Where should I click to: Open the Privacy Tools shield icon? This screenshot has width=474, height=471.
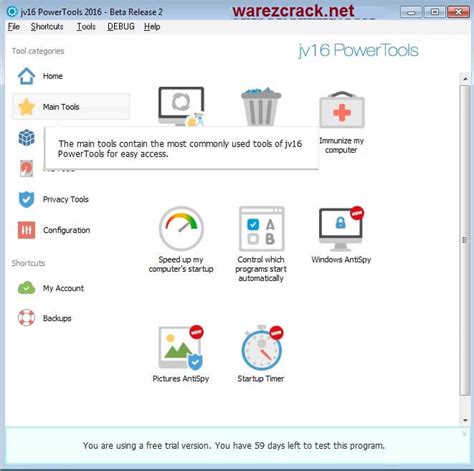point(26,199)
